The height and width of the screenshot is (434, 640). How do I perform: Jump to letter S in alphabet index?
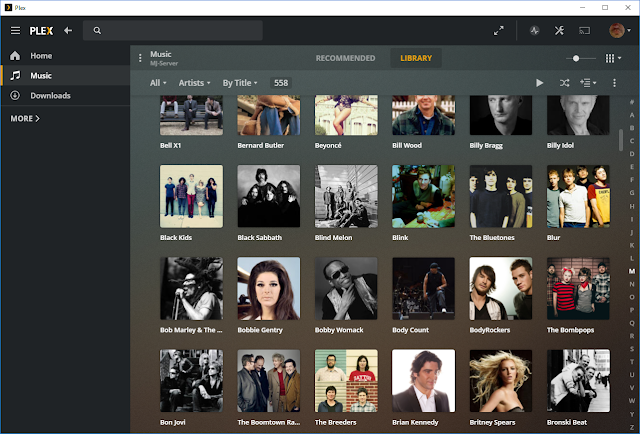632,349
